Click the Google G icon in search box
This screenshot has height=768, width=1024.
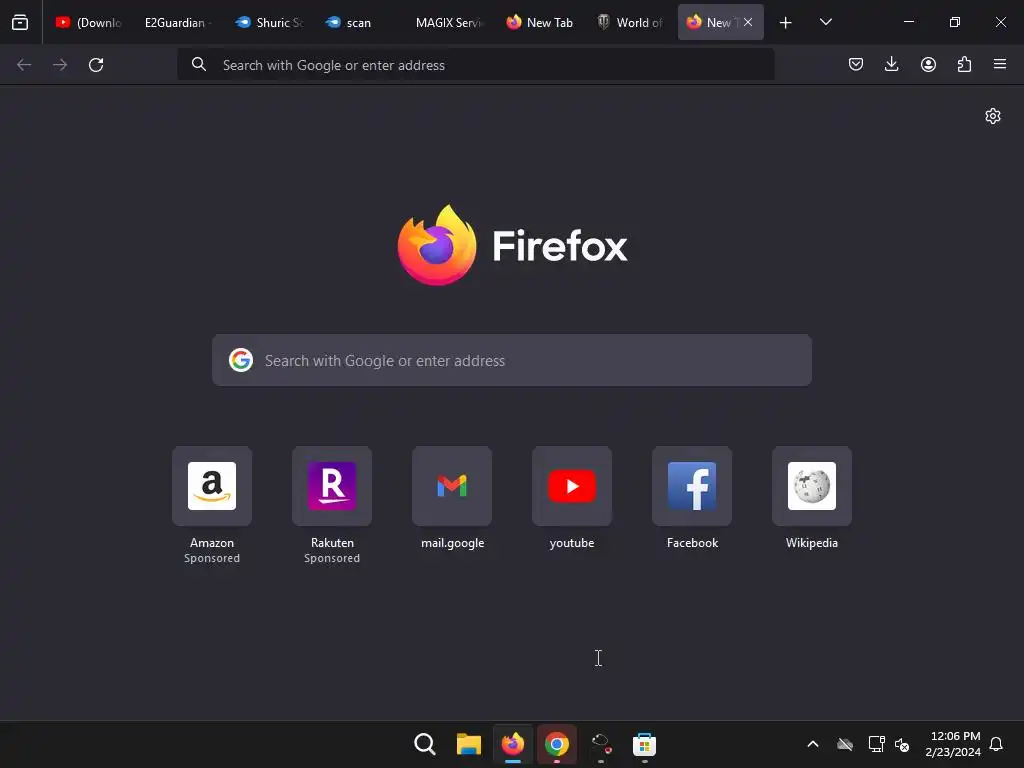[241, 360]
